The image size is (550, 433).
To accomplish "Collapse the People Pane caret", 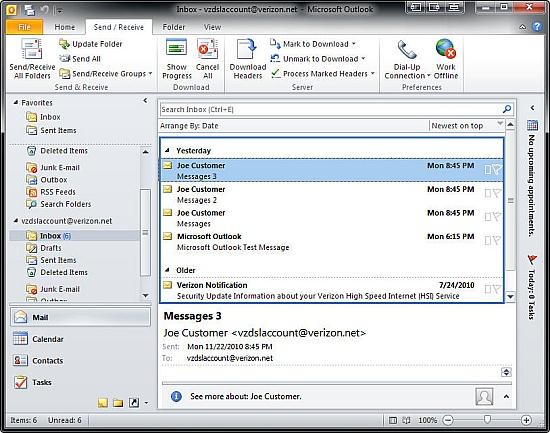I will (x=506, y=397).
